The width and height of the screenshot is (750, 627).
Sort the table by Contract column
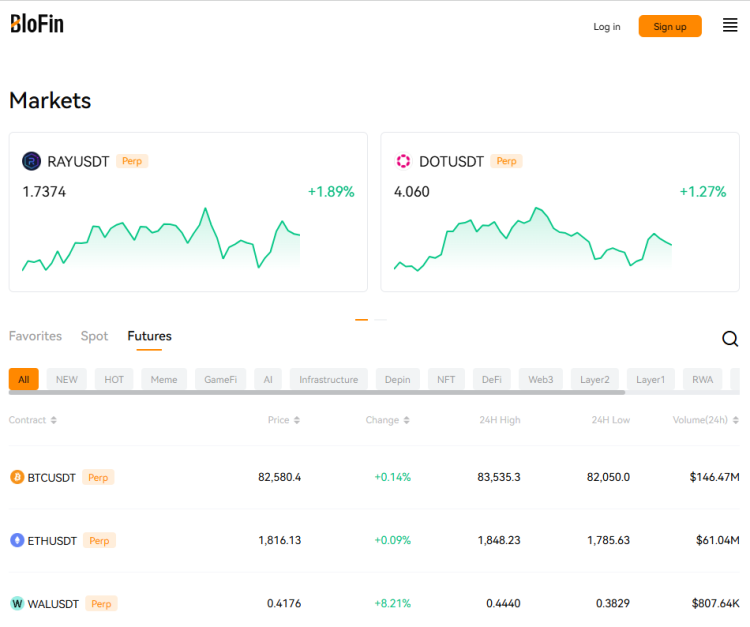tap(33, 420)
